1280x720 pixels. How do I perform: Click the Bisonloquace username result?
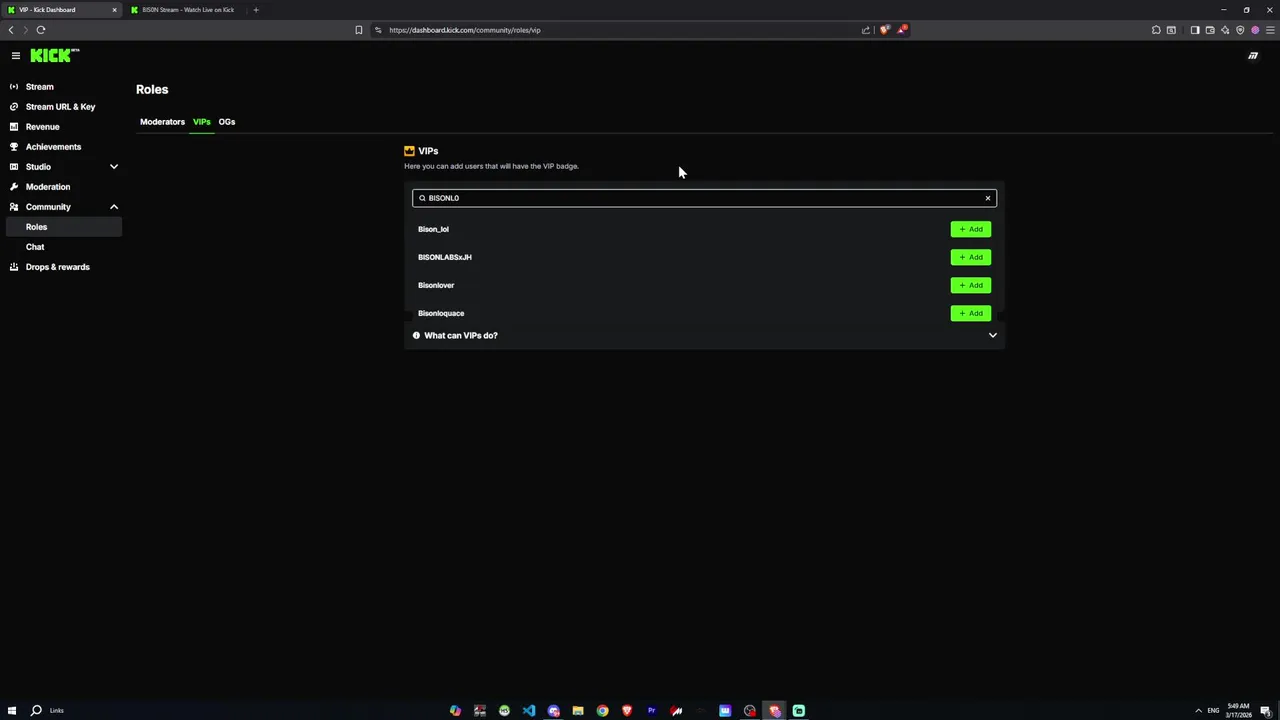point(441,313)
